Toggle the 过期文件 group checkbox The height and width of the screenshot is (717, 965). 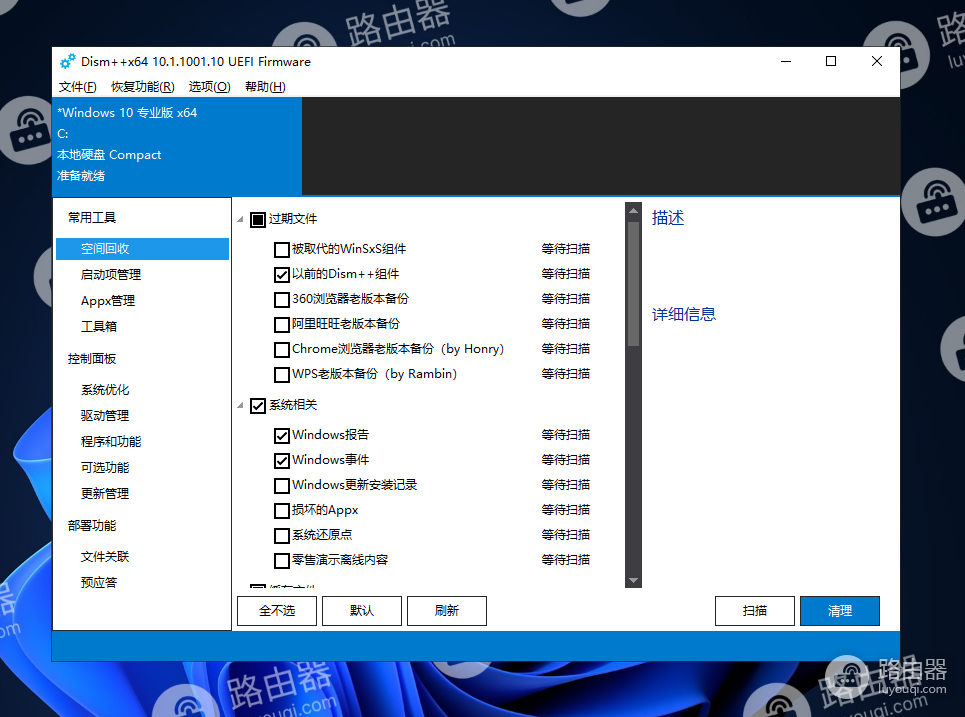coord(258,219)
